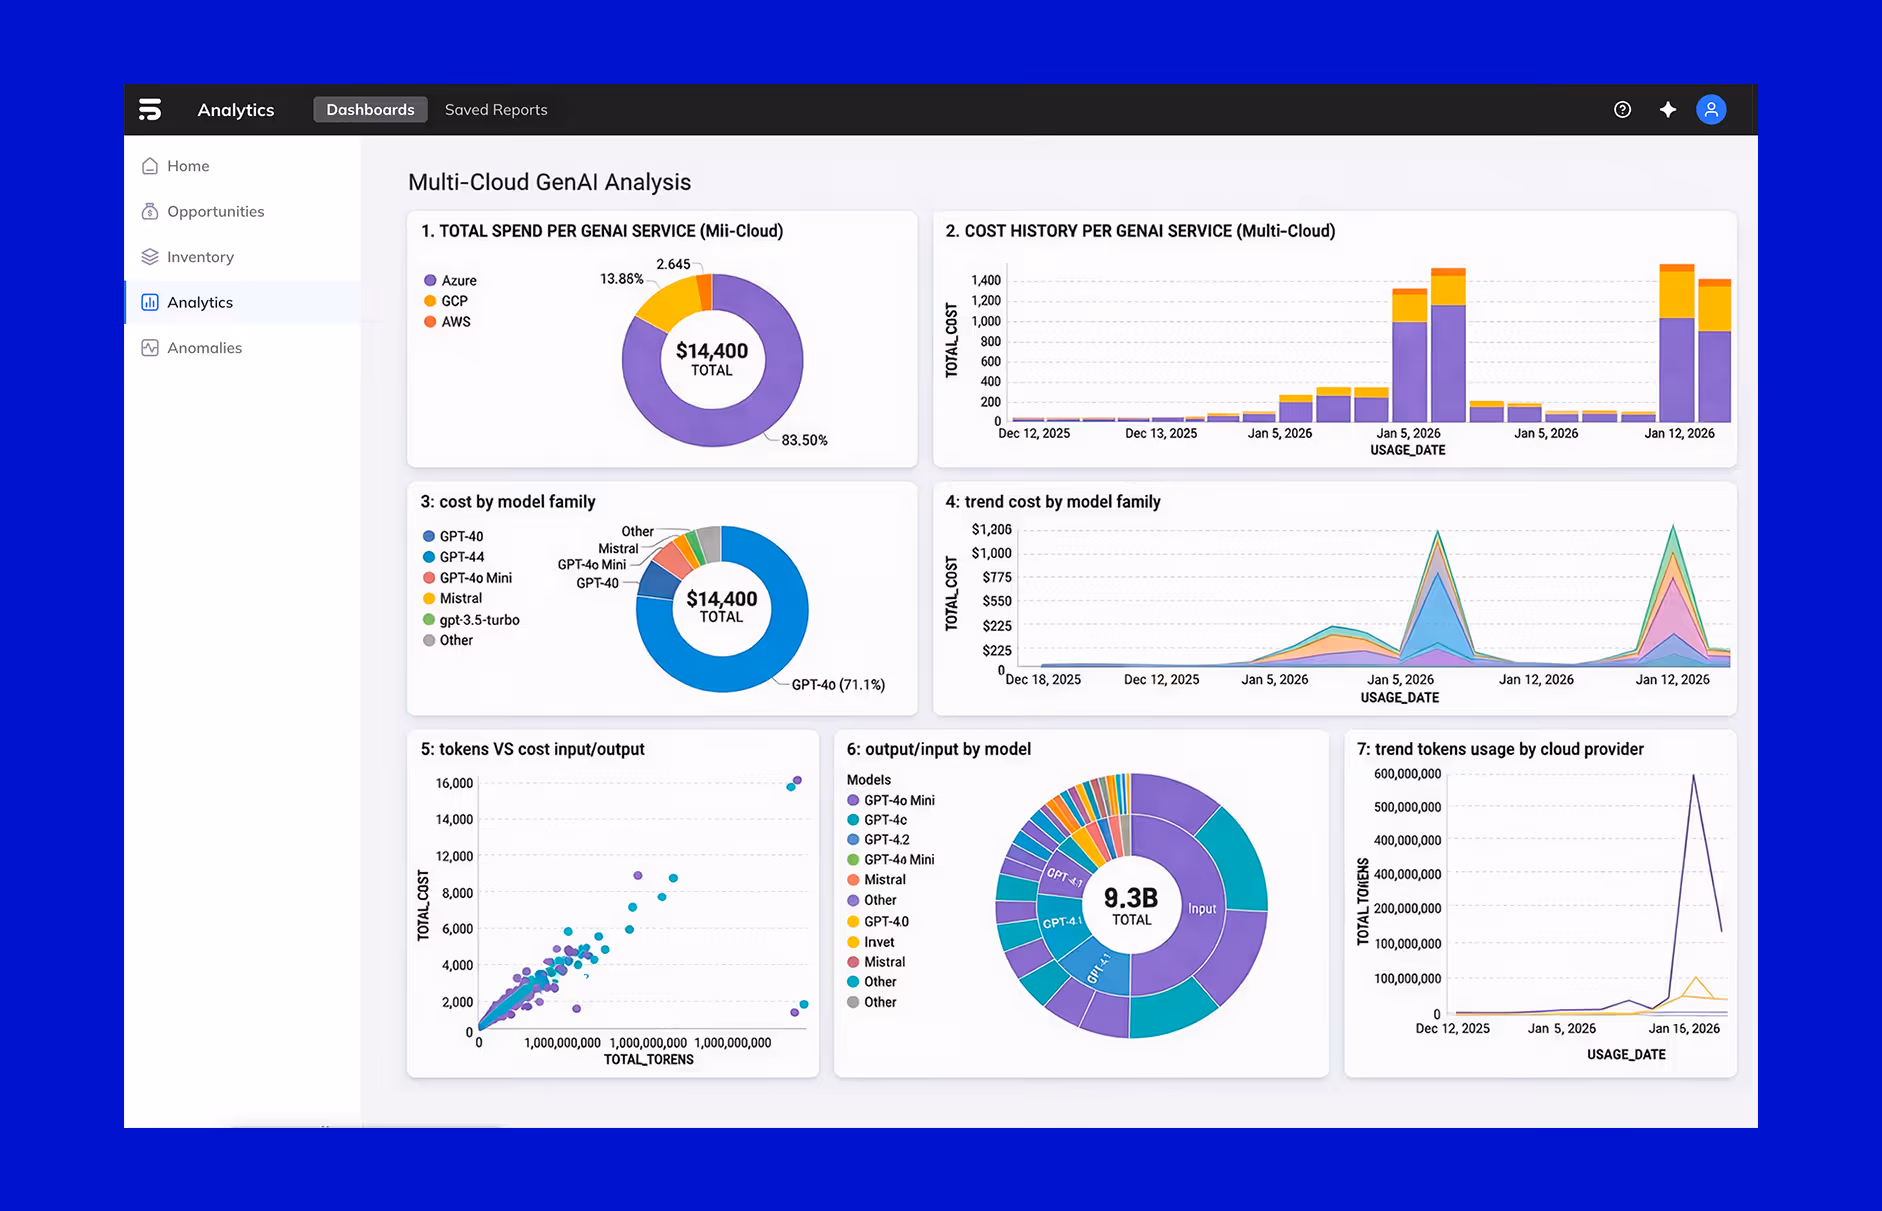
Task: Select the Opportunities sidebar icon
Action: [149, 211]
